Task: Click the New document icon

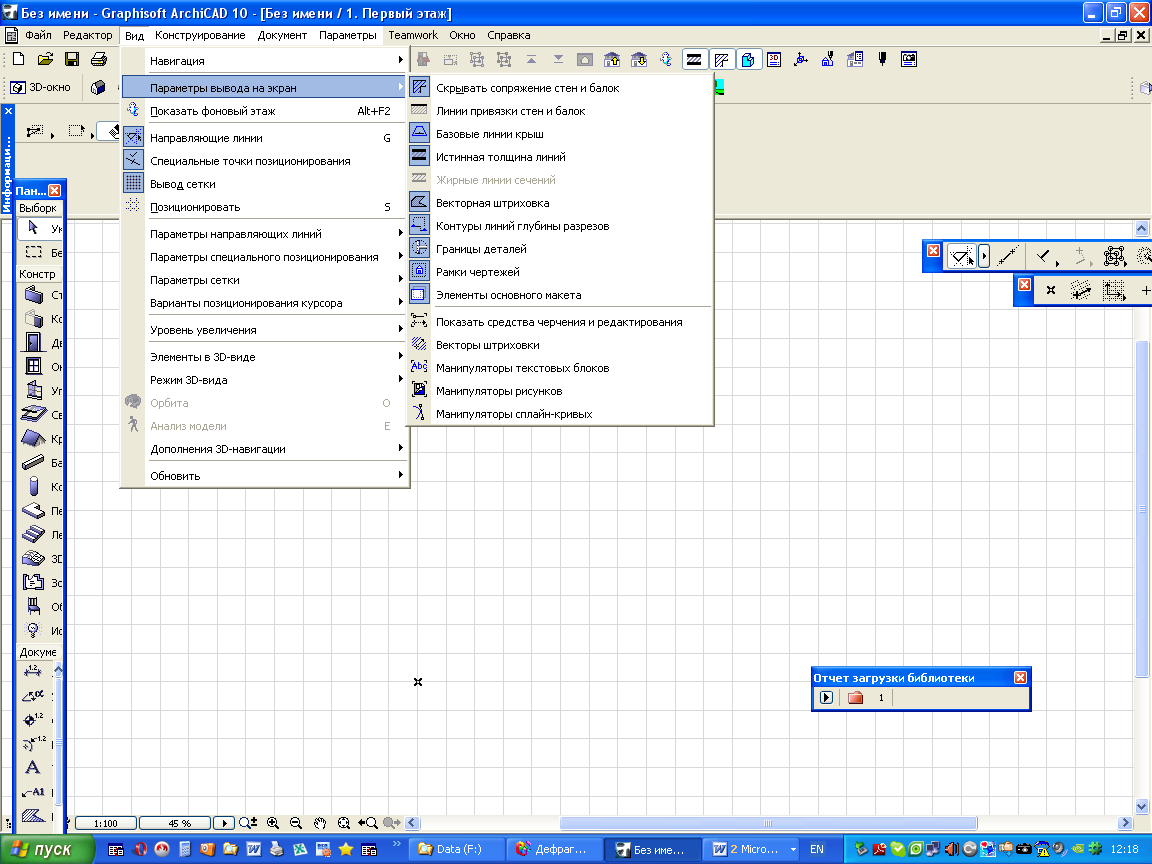Action: [18, 59]
